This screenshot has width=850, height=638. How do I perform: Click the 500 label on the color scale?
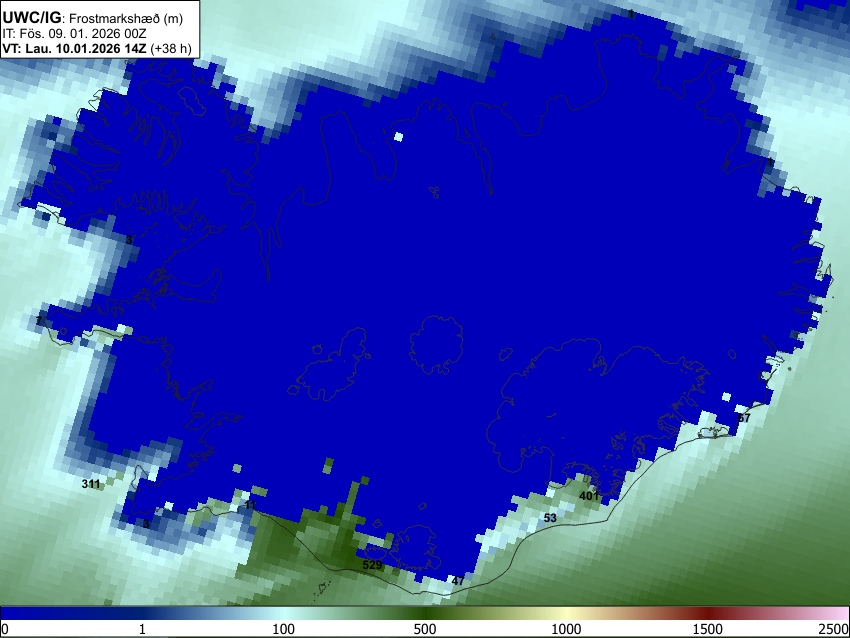425,629
